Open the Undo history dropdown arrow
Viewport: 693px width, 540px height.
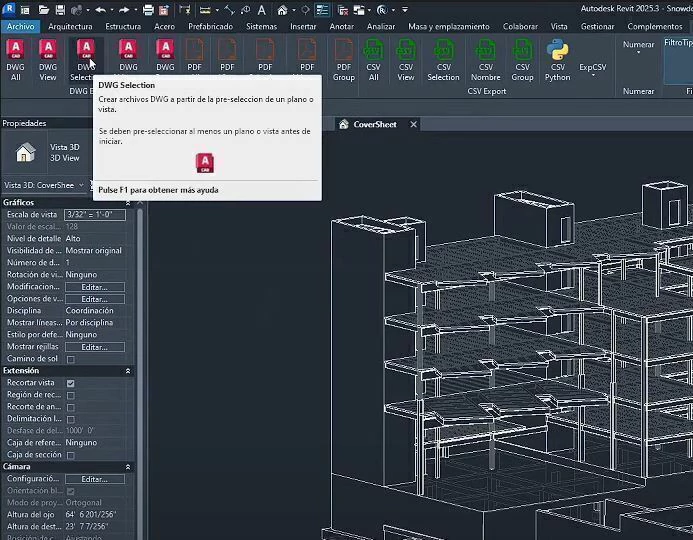coord(111,10)
